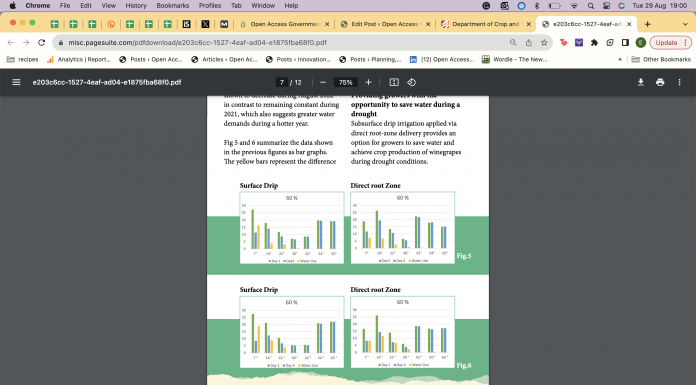The width and height of the screenshot is (696, 385).
Task: Open the Analytics | Report bookmark
Action: [x=79, y=60]
